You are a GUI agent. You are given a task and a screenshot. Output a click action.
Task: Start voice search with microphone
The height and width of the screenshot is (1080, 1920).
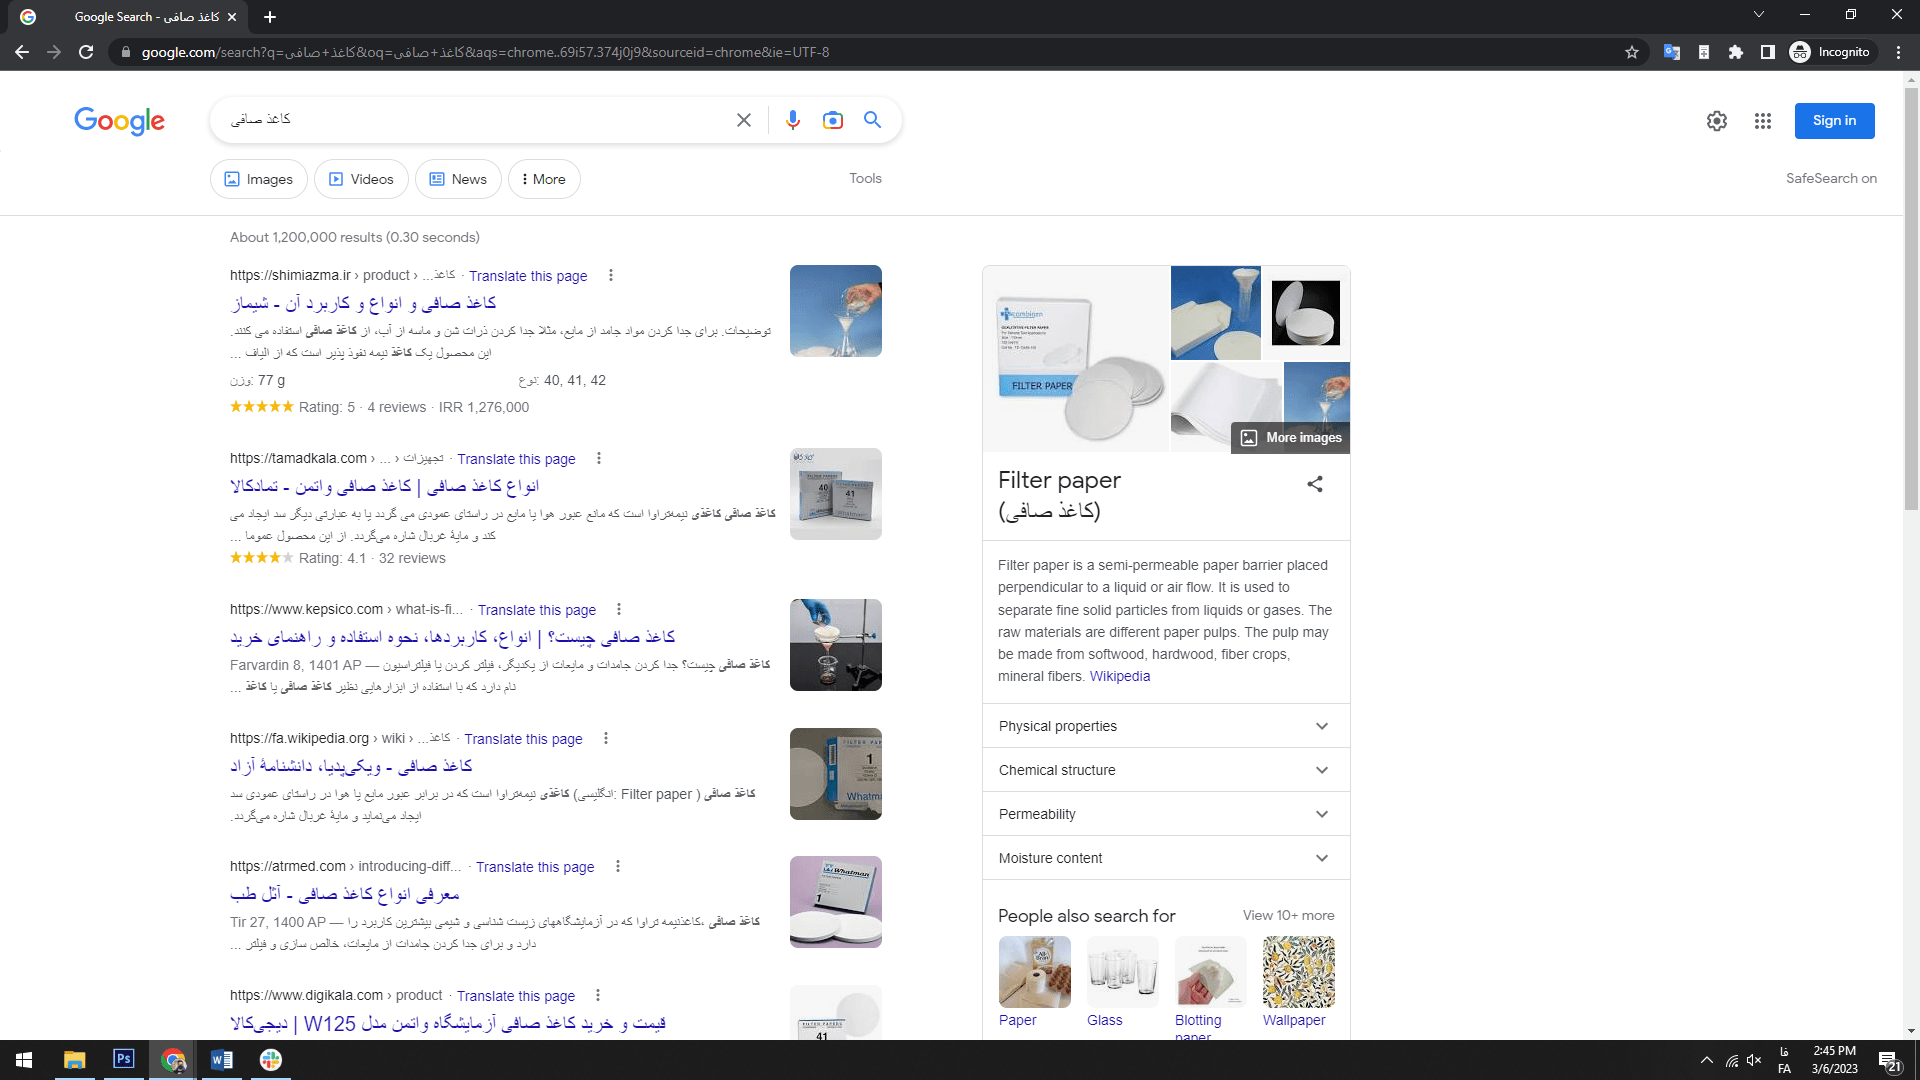click(793, 120)
